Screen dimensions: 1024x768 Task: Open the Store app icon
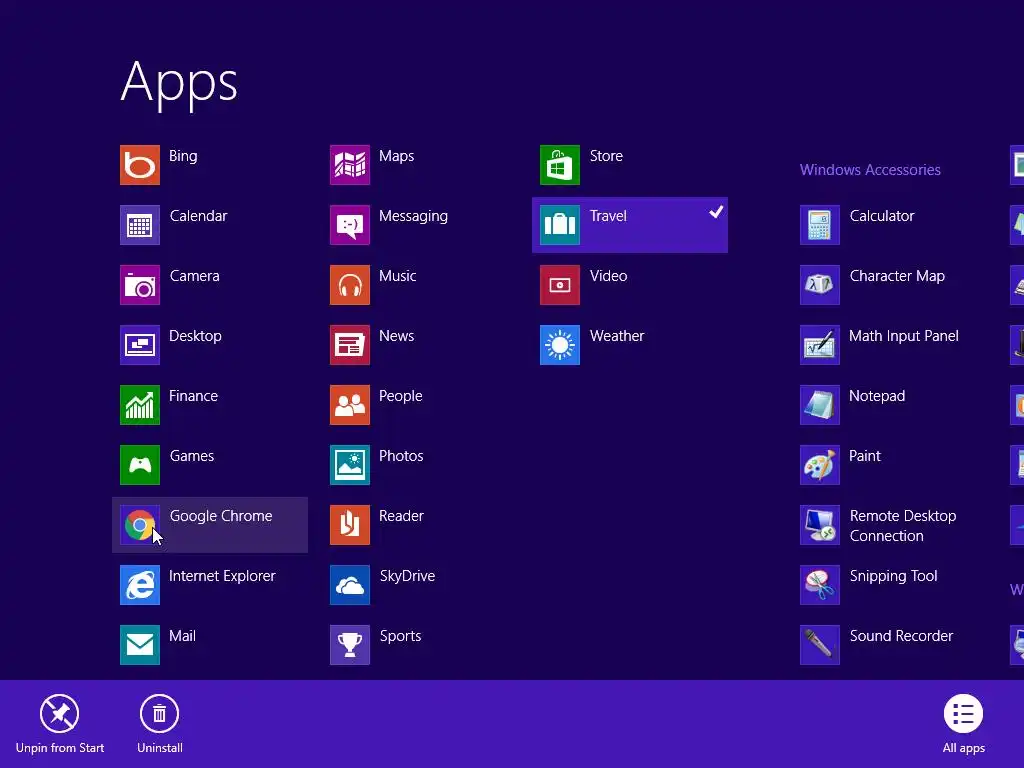(560, 165)
